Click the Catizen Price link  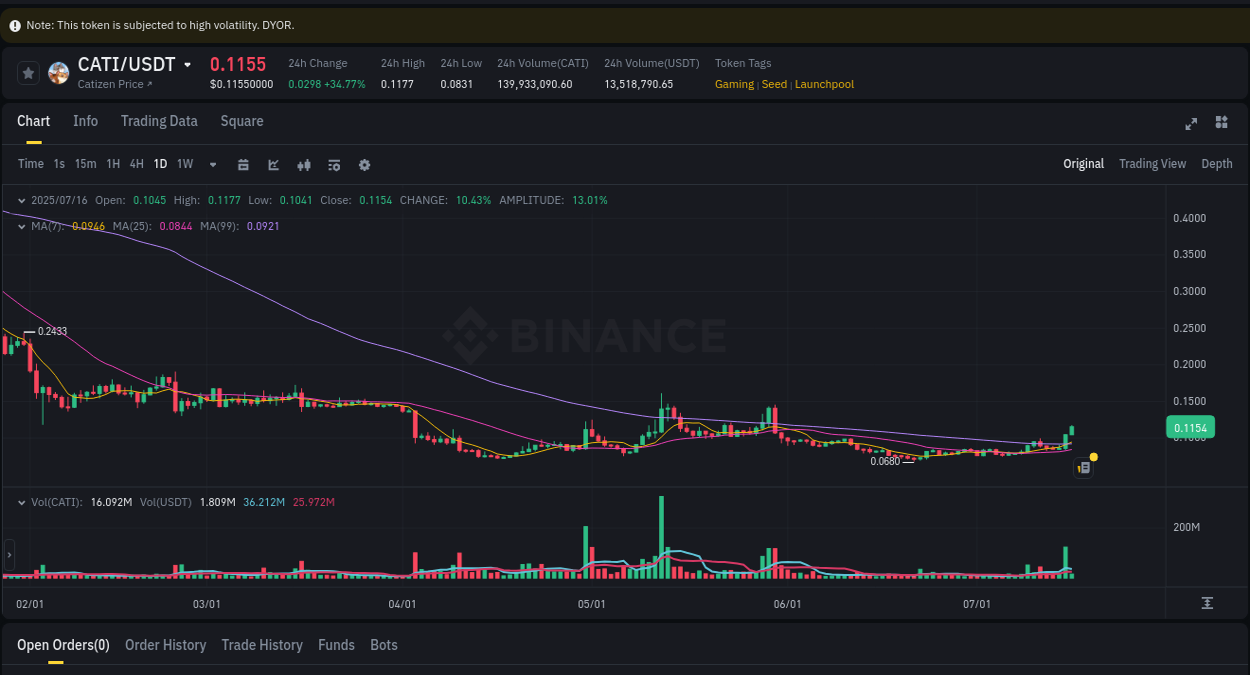click(x=108, y=84)
